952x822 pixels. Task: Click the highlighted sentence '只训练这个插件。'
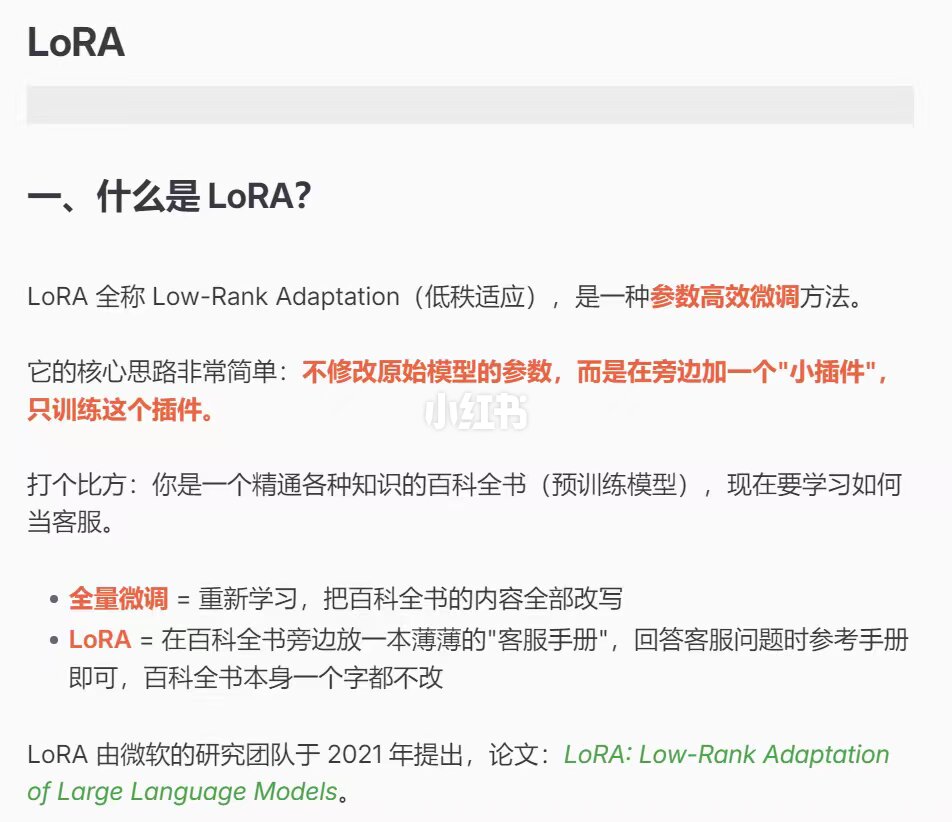(x=121, y=410)
